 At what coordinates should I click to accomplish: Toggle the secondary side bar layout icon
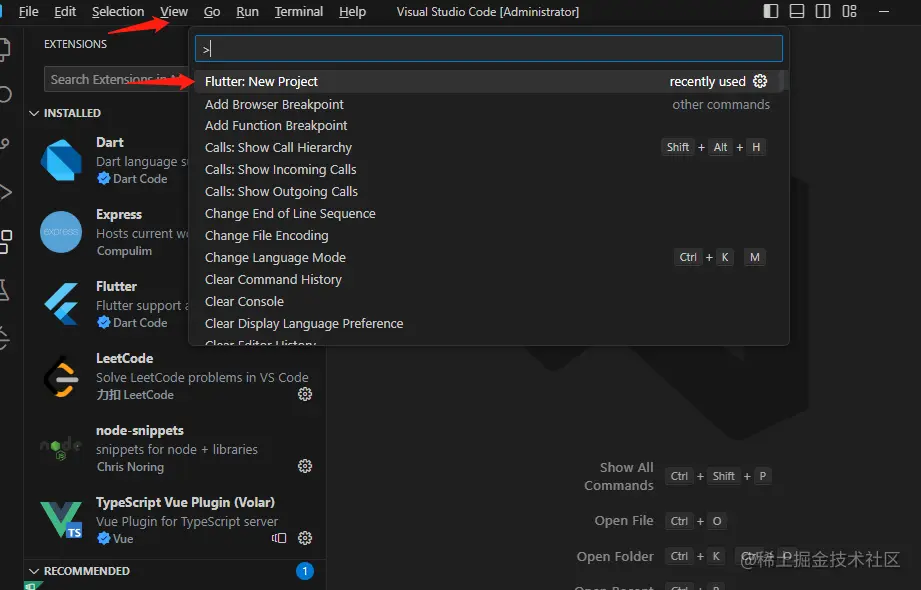click(x=823, y=11)
